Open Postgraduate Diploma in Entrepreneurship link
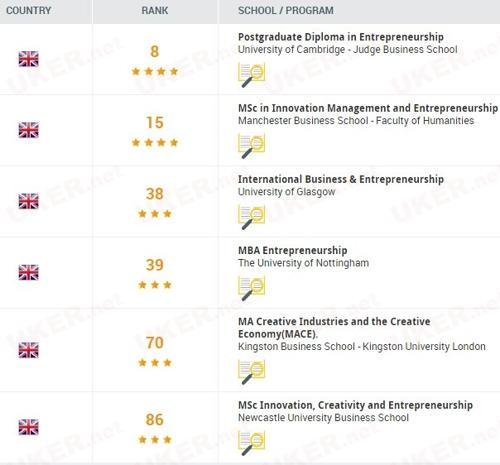This screenshot has height=465, width=500. coord(341,37)
